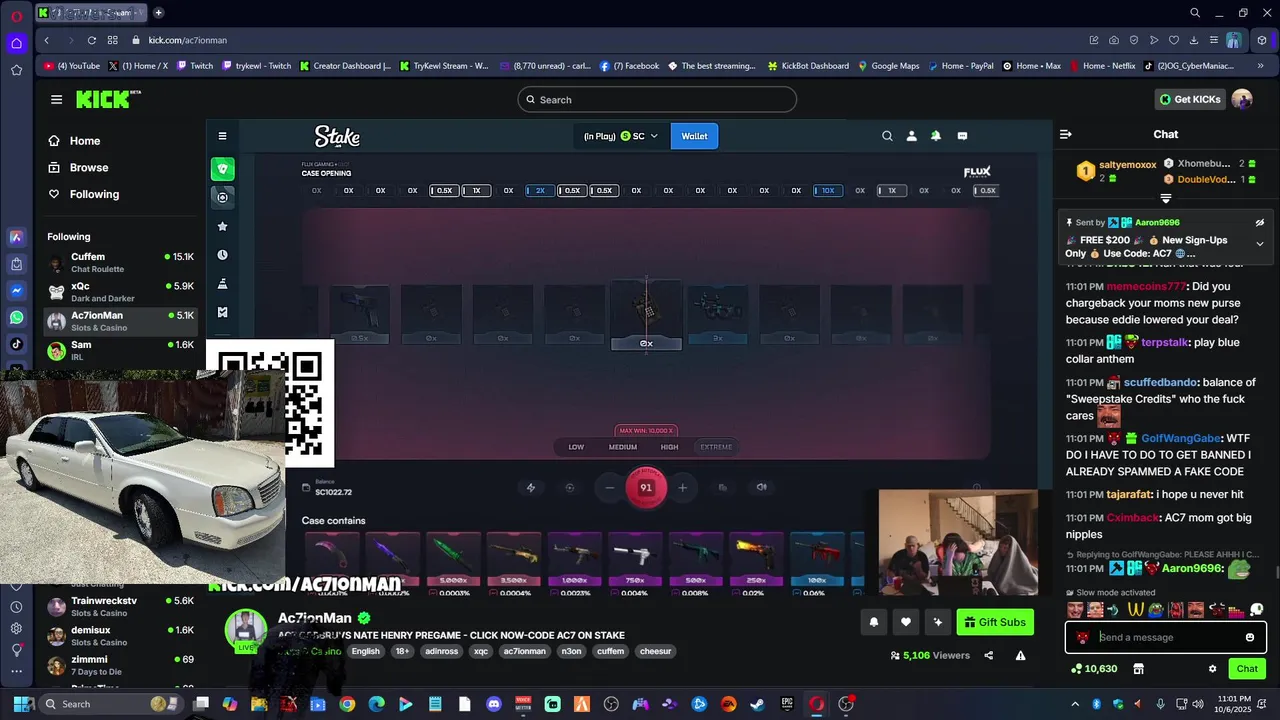Select MEDIUM risk level
The width and height of the screenshot is (1280, 720).
tap(623, 447)
